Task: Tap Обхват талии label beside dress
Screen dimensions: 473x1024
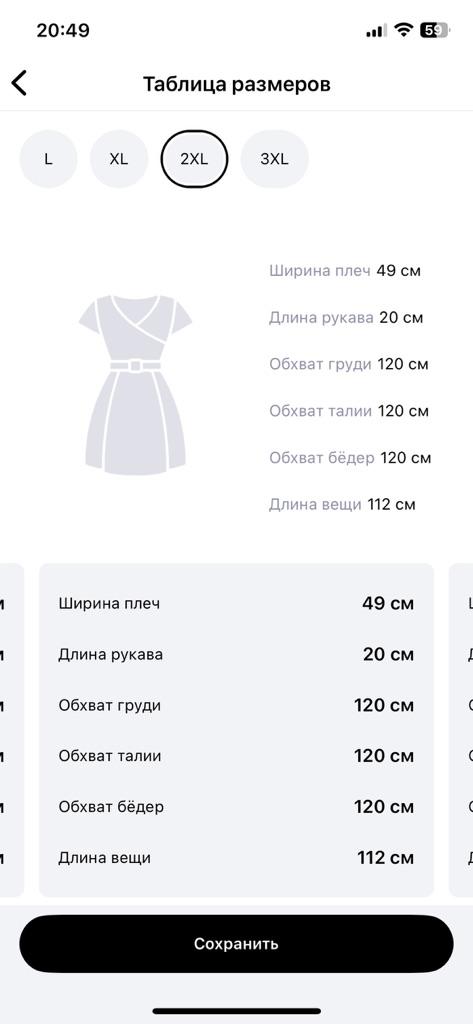Action: coord(320,411)
